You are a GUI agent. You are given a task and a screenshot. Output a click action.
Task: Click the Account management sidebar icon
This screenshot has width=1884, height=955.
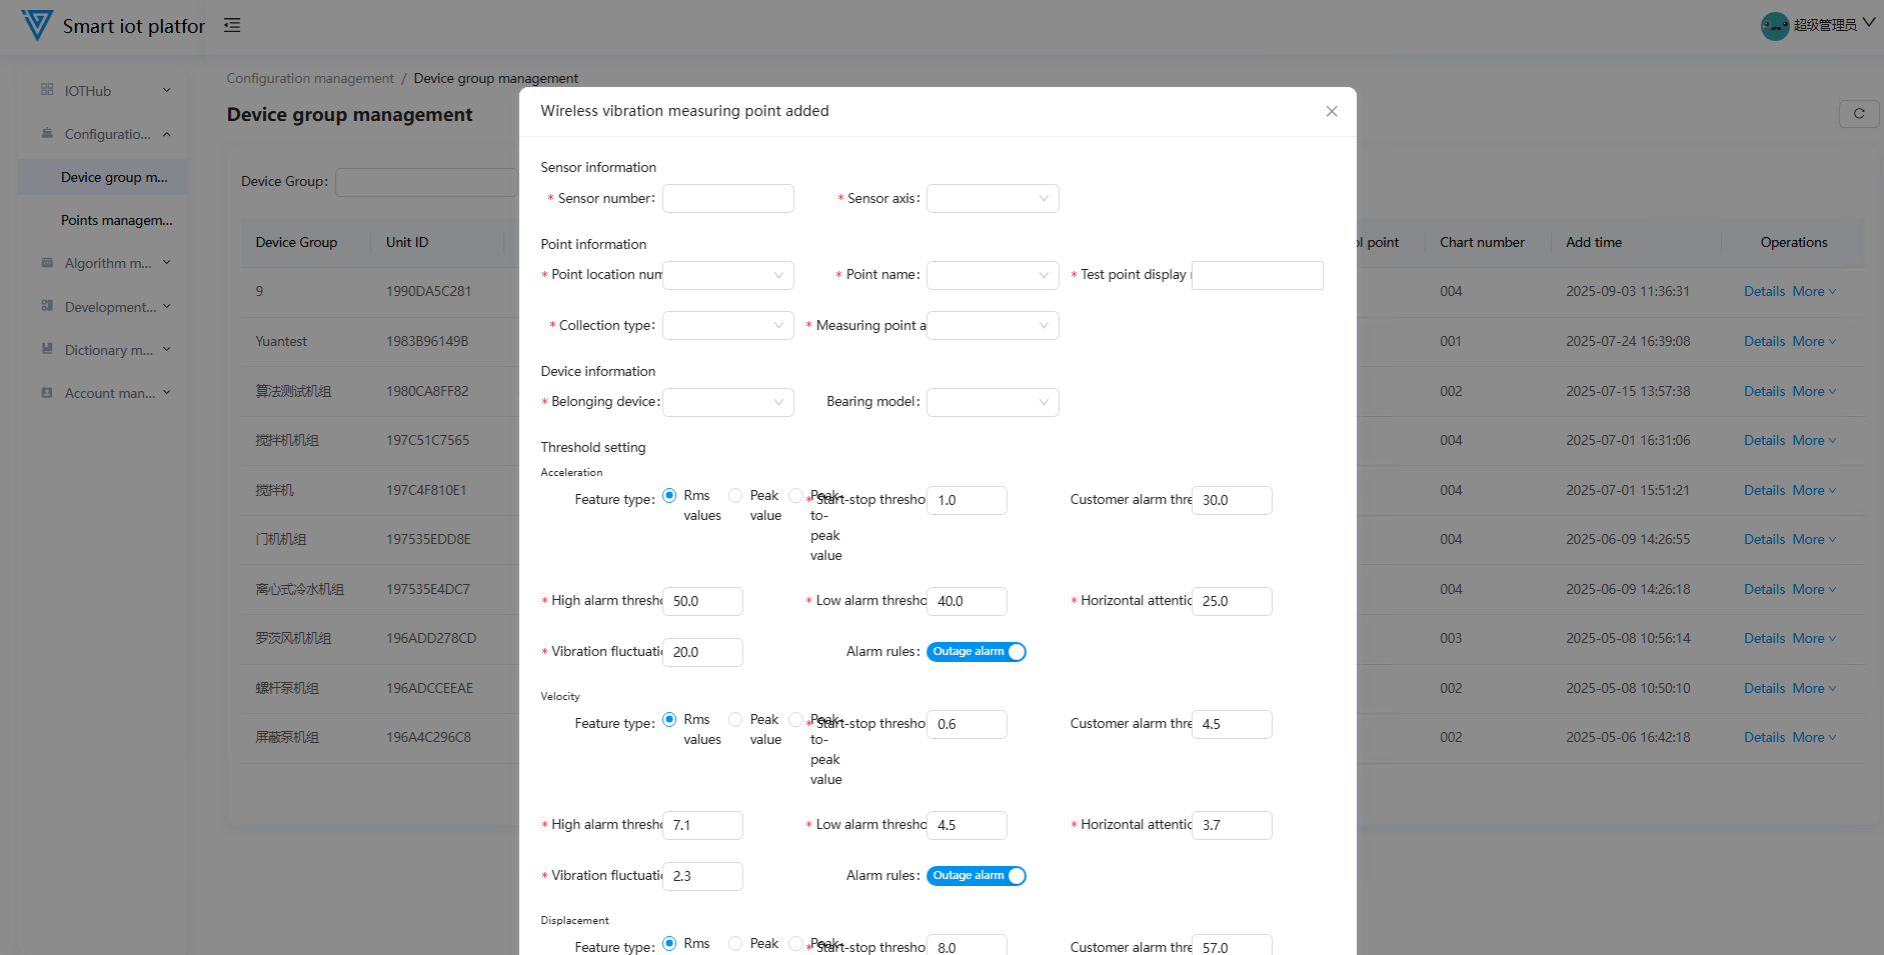point(47,393)
